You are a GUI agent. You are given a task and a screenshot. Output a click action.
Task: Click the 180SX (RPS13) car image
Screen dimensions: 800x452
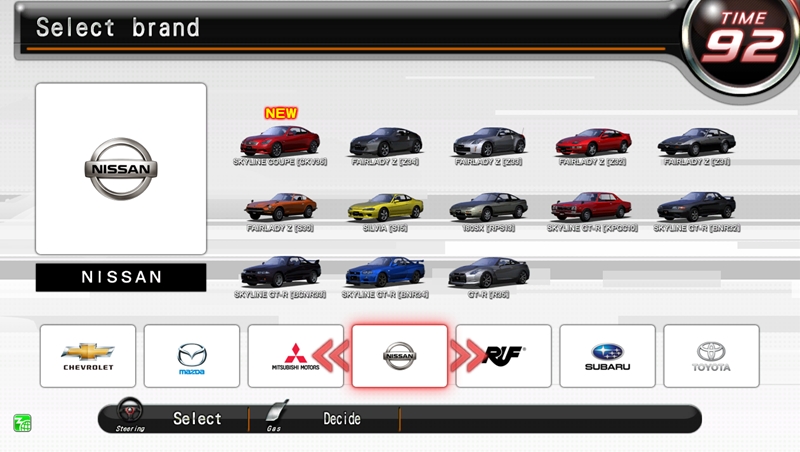[488, 207]
